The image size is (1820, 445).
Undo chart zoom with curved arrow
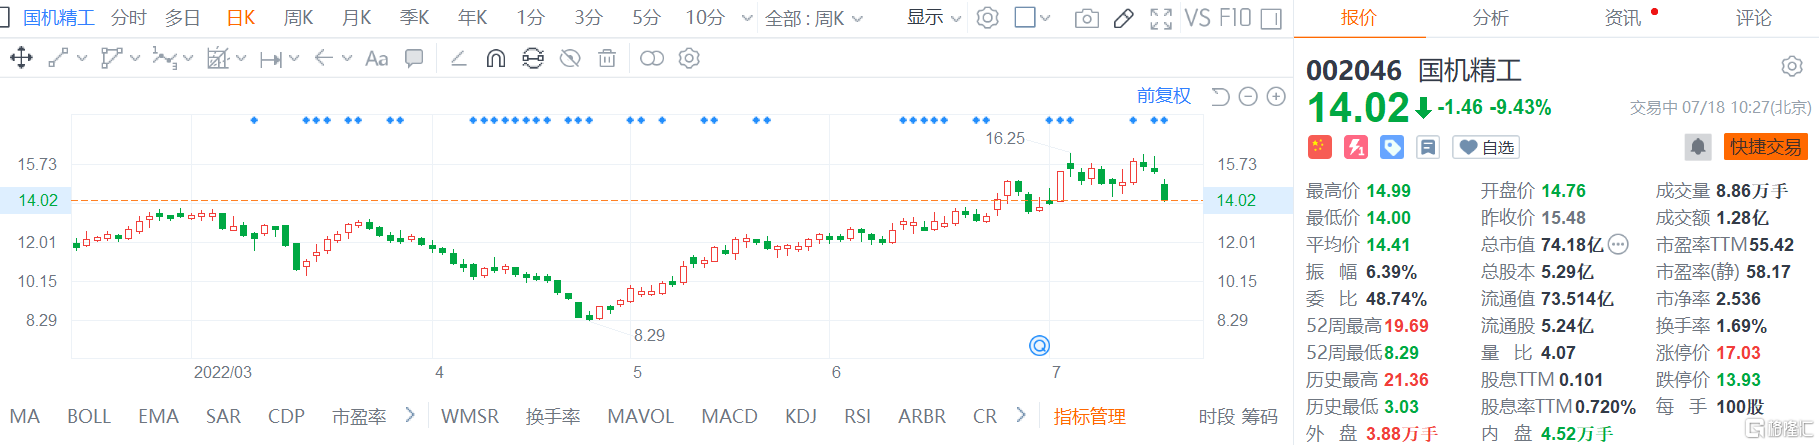(1220, 96)
